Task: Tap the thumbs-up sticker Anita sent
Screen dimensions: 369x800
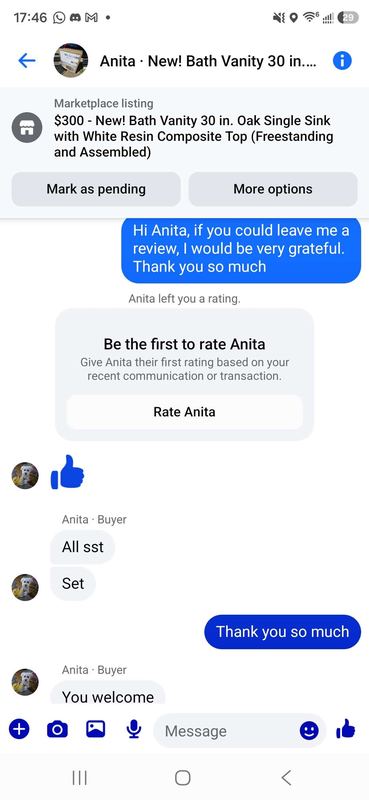Action: click(x=67, y=472)
